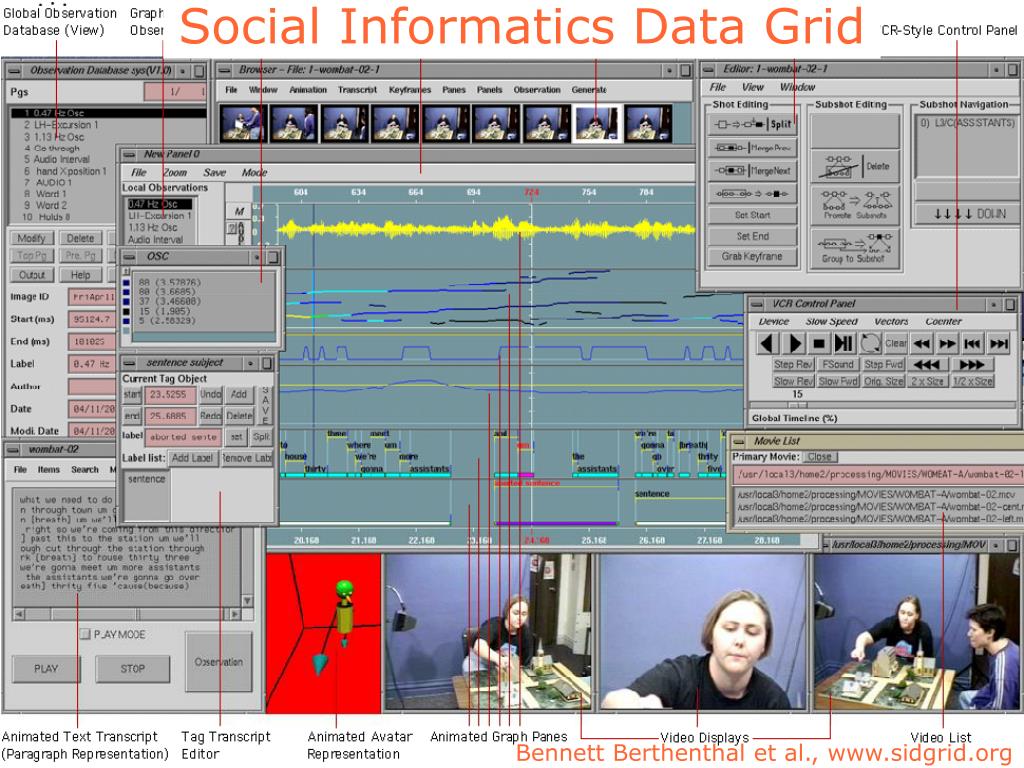Open window menu of Observation Database titlebar
The height and width of the screenshot is (768, 1024).
pos(14,71)
